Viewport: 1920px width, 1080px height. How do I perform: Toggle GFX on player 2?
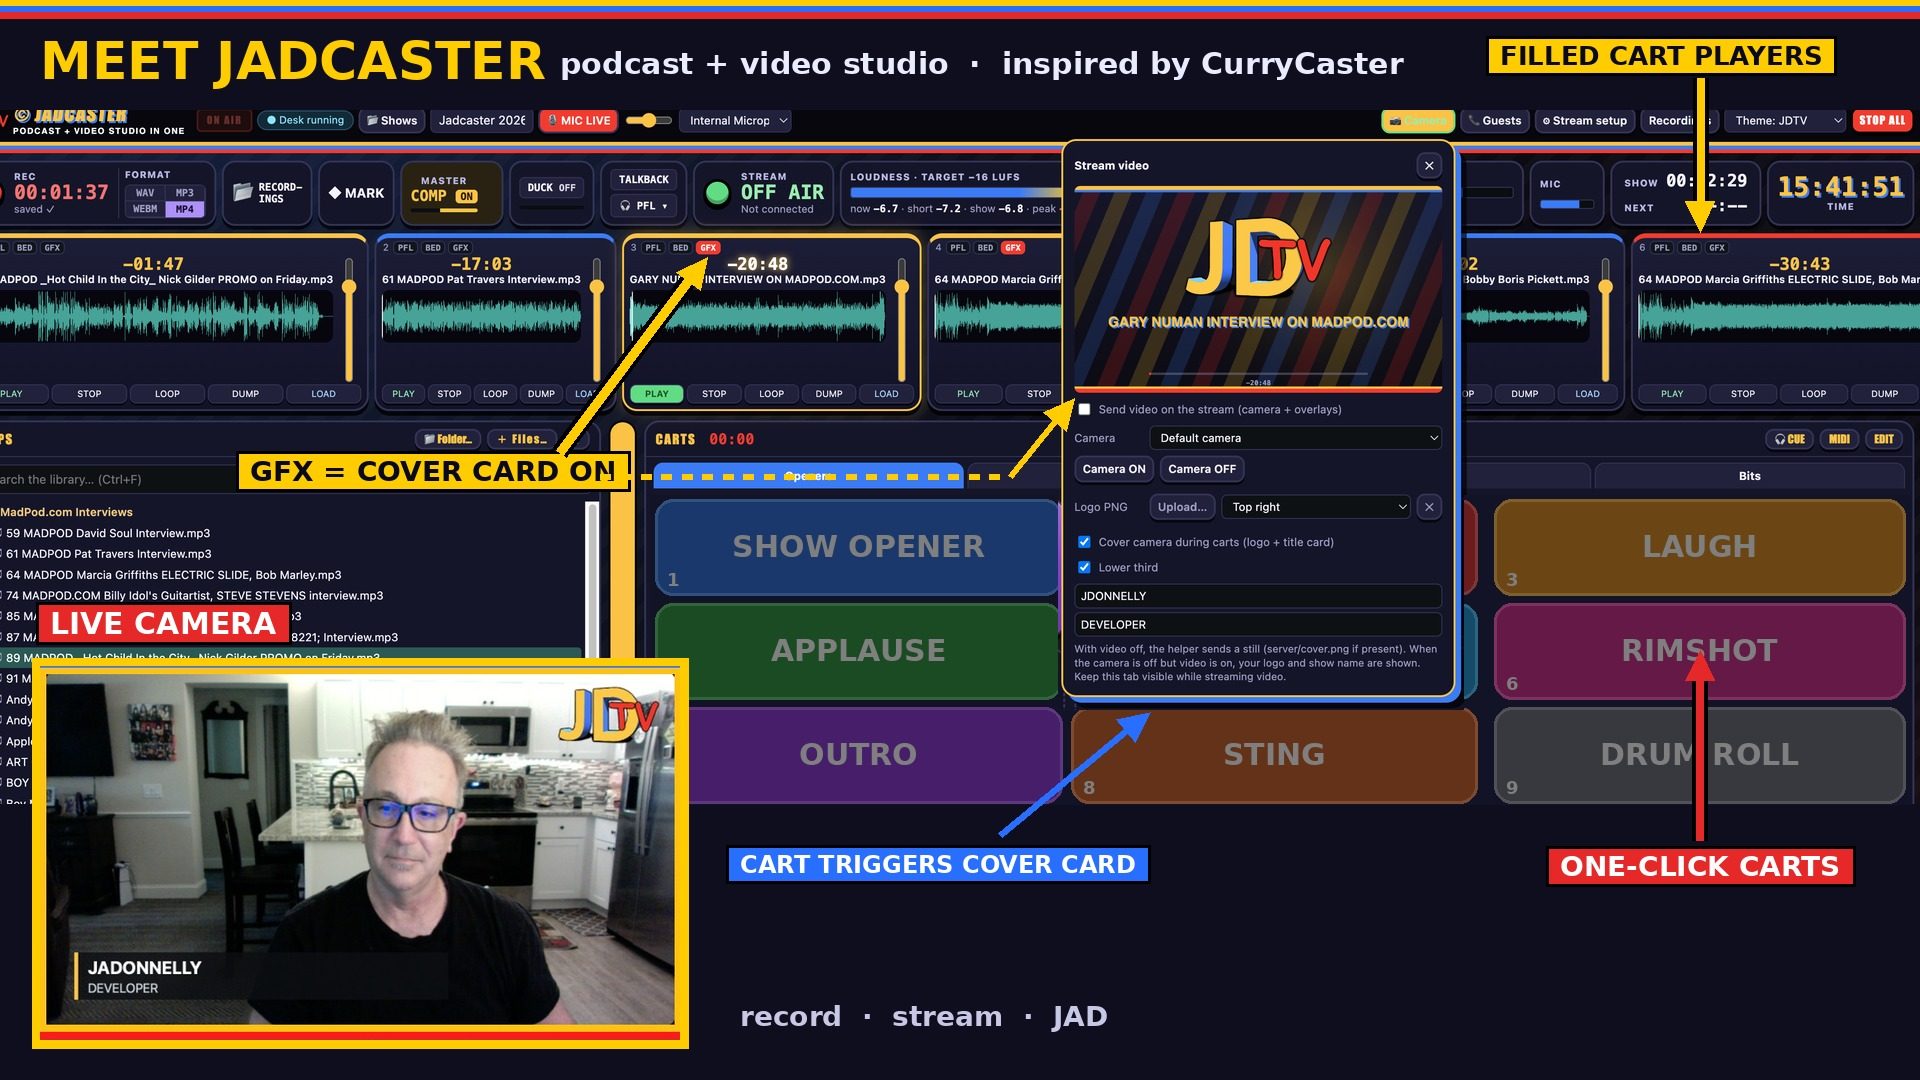[460, 248]
